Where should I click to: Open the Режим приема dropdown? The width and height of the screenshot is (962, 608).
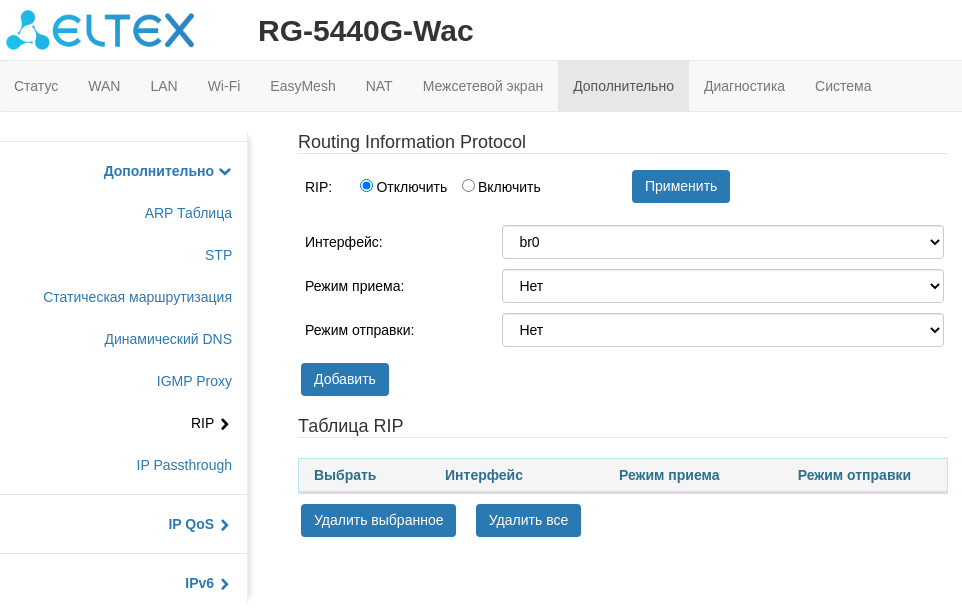tap(722, 286)
